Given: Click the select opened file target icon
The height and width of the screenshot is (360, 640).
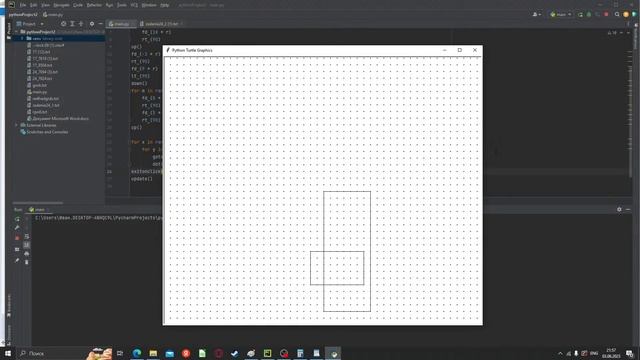Looking at the screenshot, I should click(x=64, y=24).
